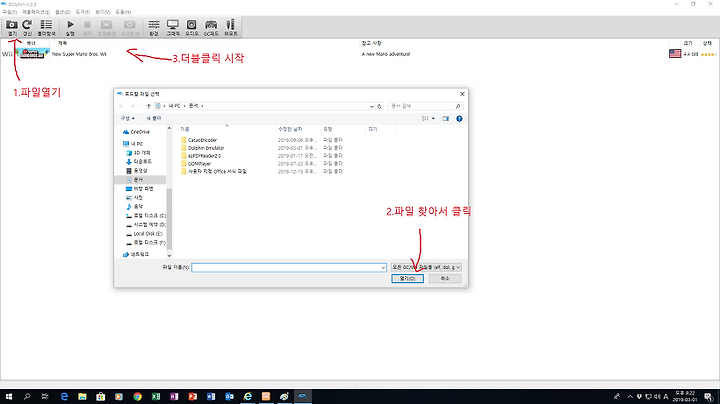Open the Config sliders toolbar icon

tap(154, 28)
